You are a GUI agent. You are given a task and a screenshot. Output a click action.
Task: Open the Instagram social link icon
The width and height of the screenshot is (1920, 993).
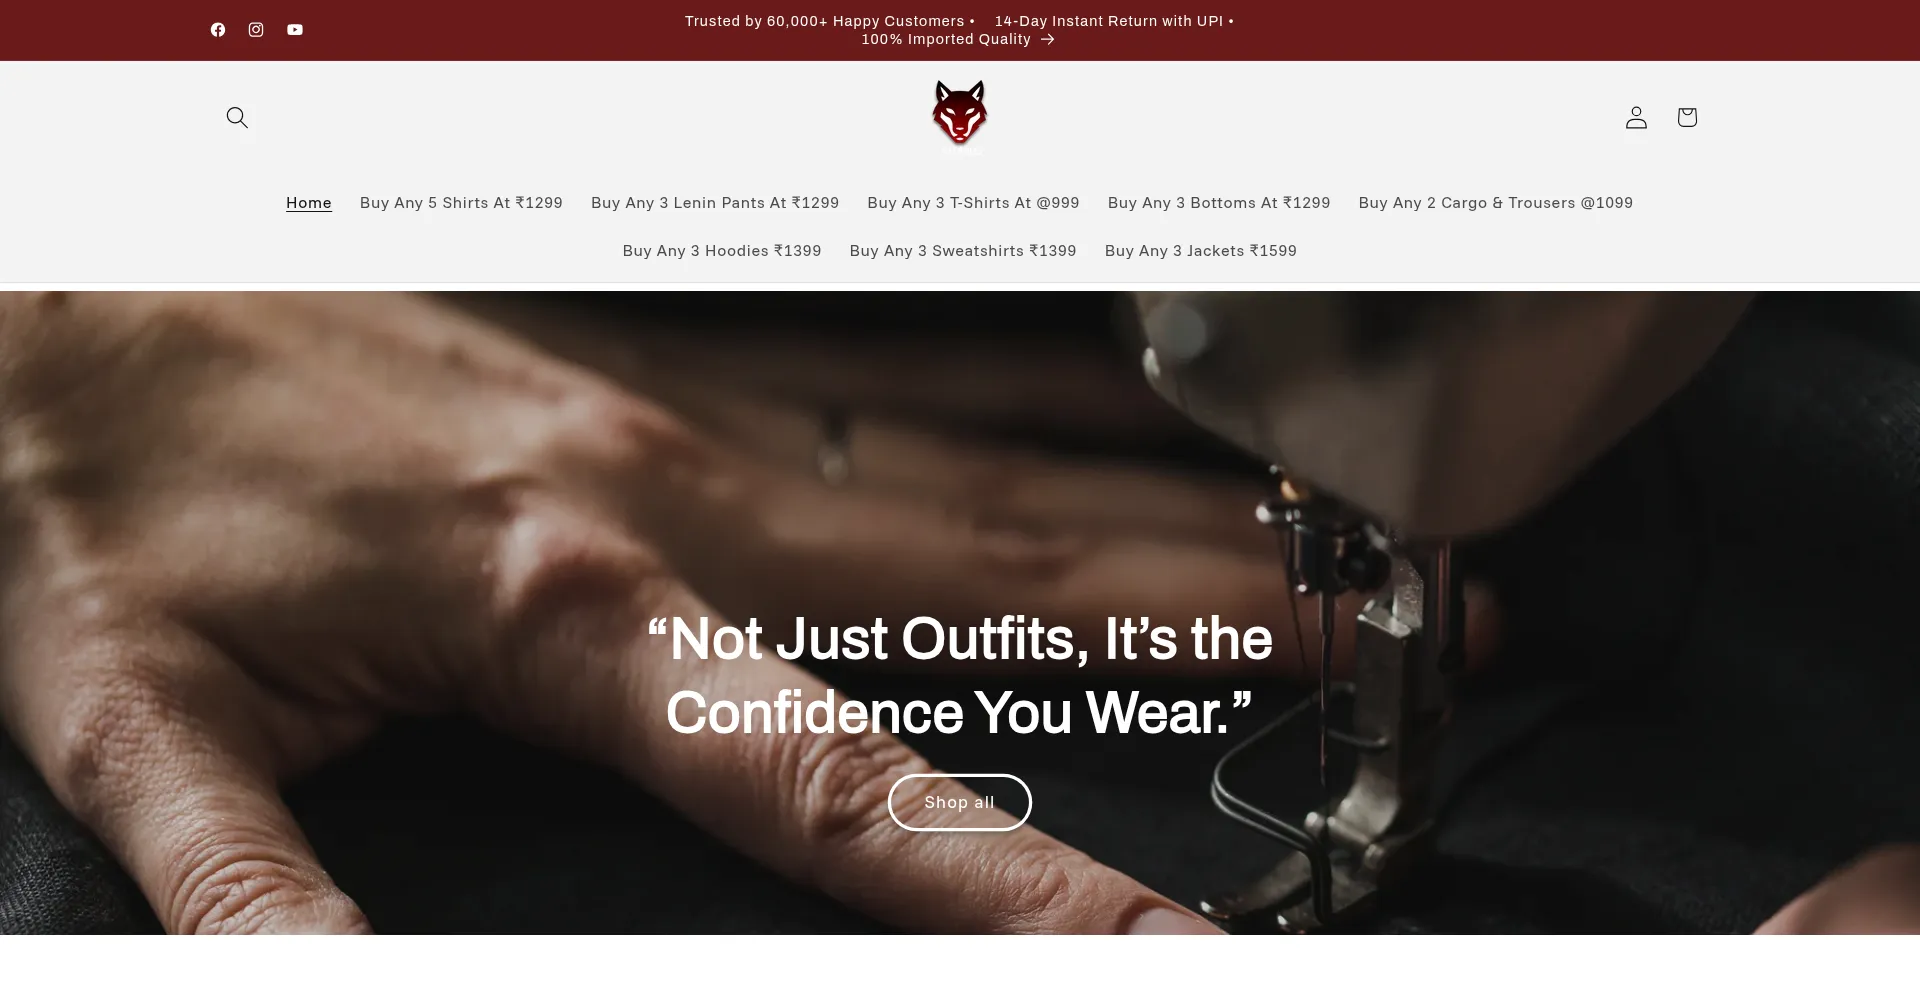pyautogui.click(x=256, y=30)
